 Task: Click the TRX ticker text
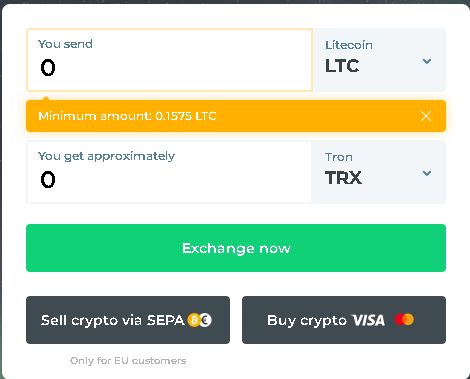coord(343,178)
